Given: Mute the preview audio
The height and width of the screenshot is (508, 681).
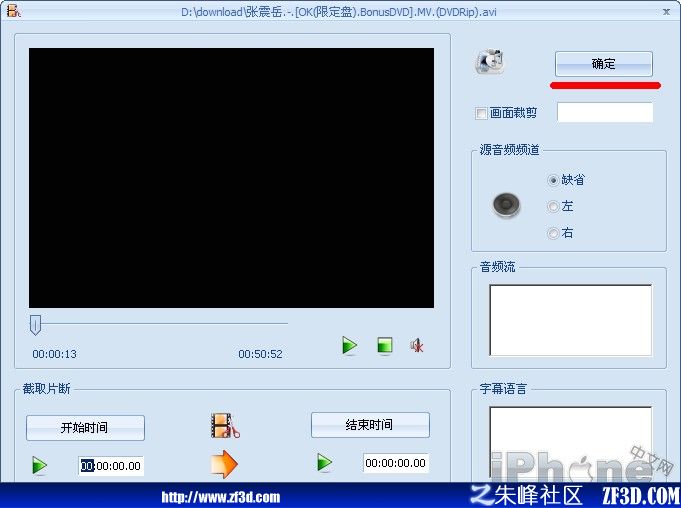Looking at the screenshot, I should click(x=417, y=346).
